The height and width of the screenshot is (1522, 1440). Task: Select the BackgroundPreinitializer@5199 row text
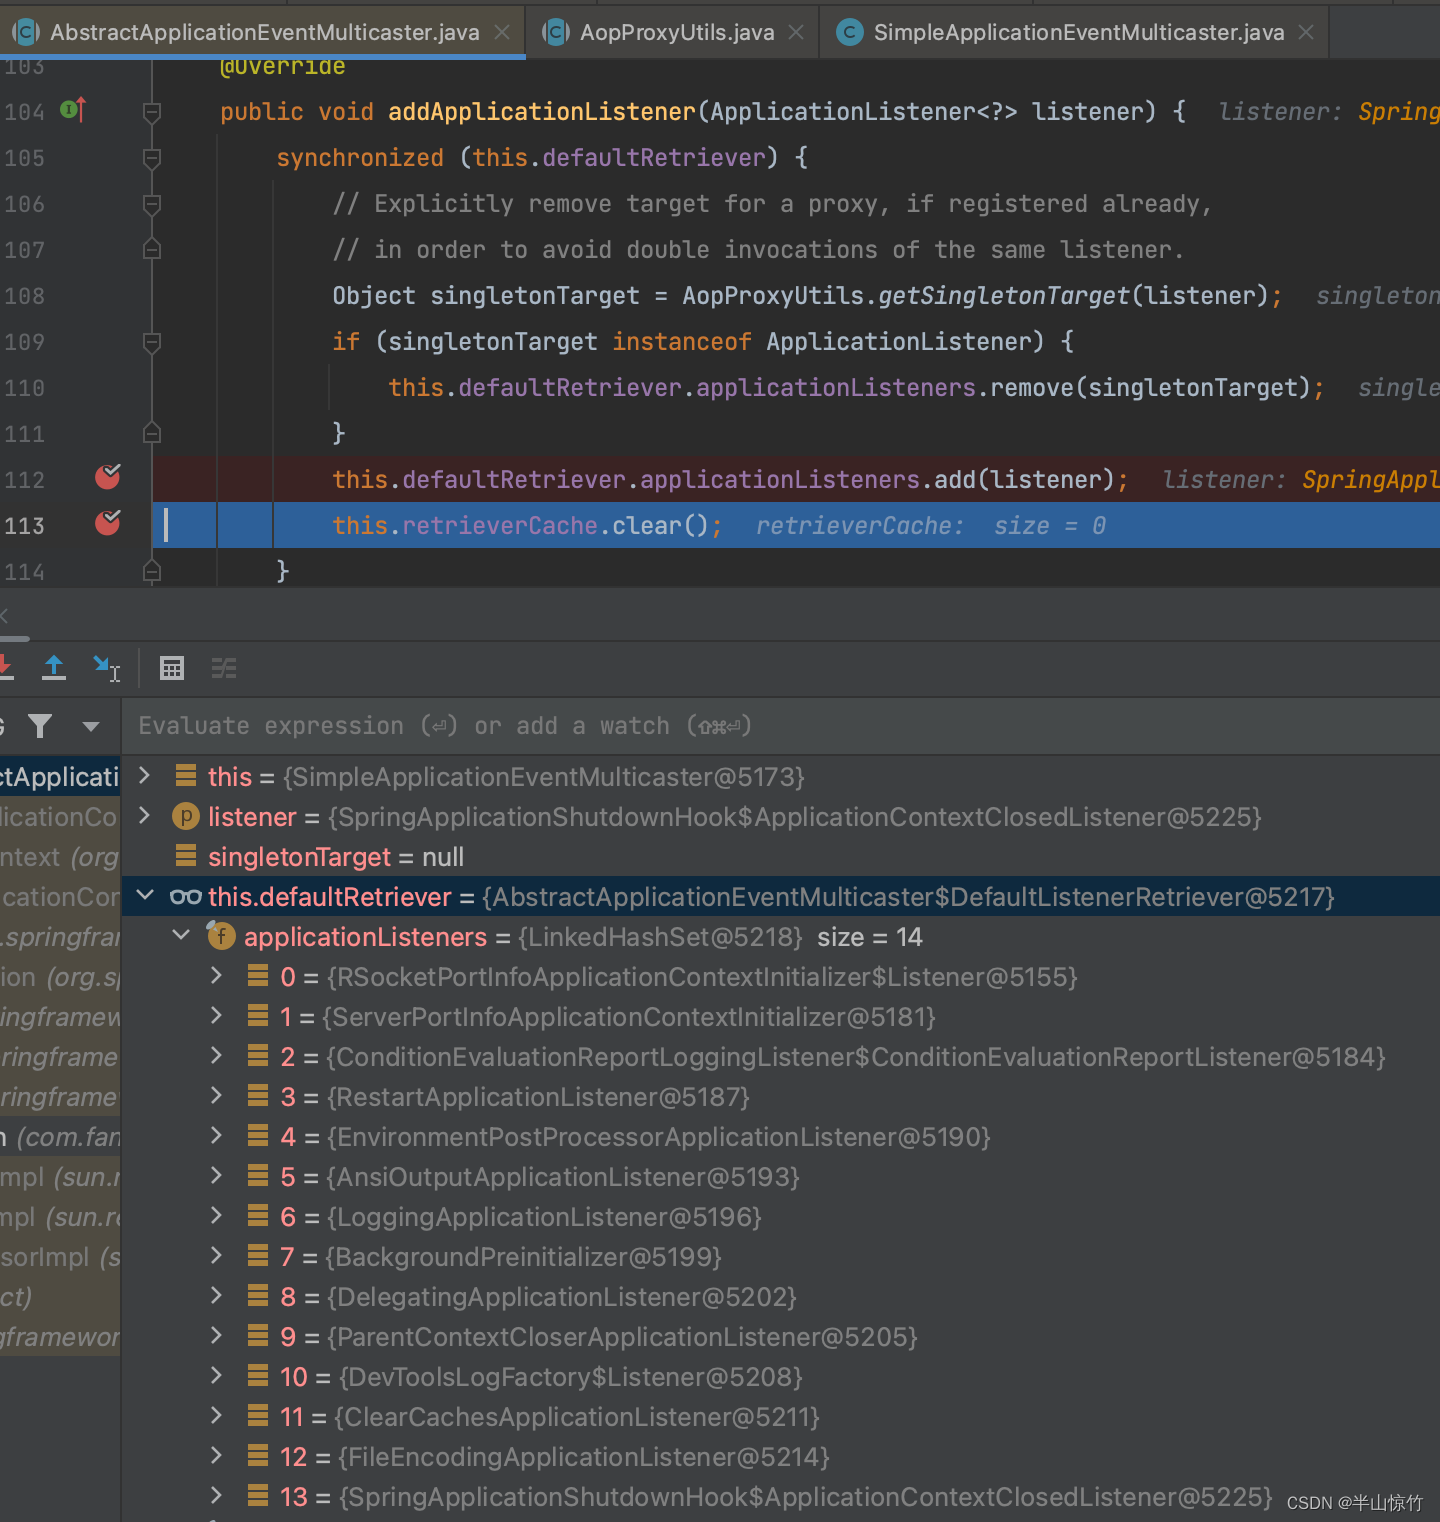click(523, 1257)
